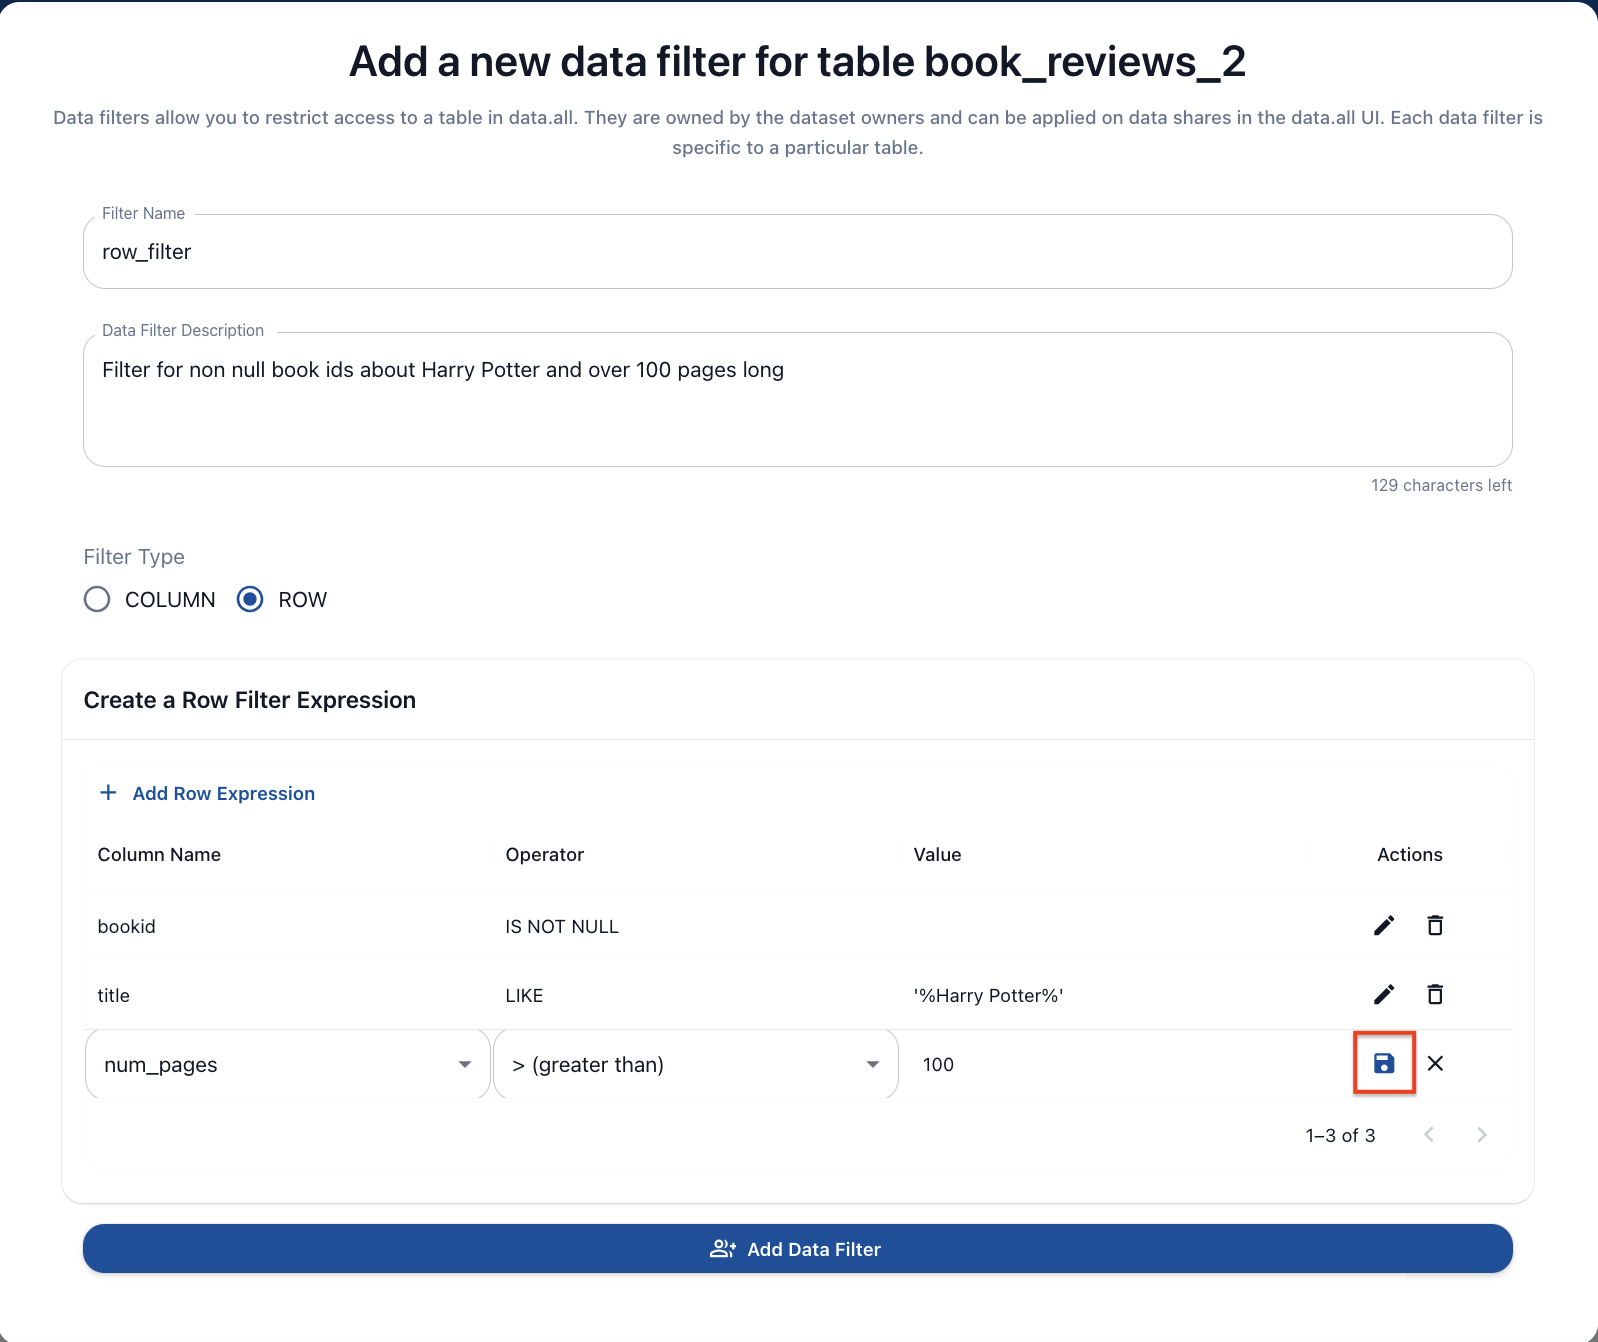
Task: Cancel editing the num_pages row
Action: click(1435, 1063)
